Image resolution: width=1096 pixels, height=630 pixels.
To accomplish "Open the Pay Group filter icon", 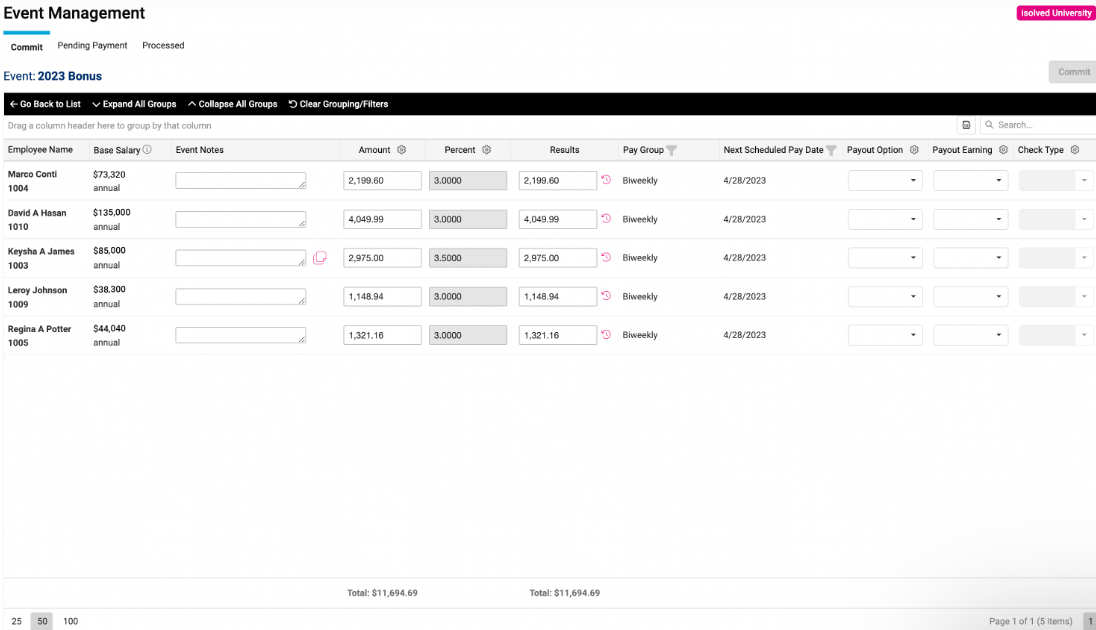I will (672, 150).
